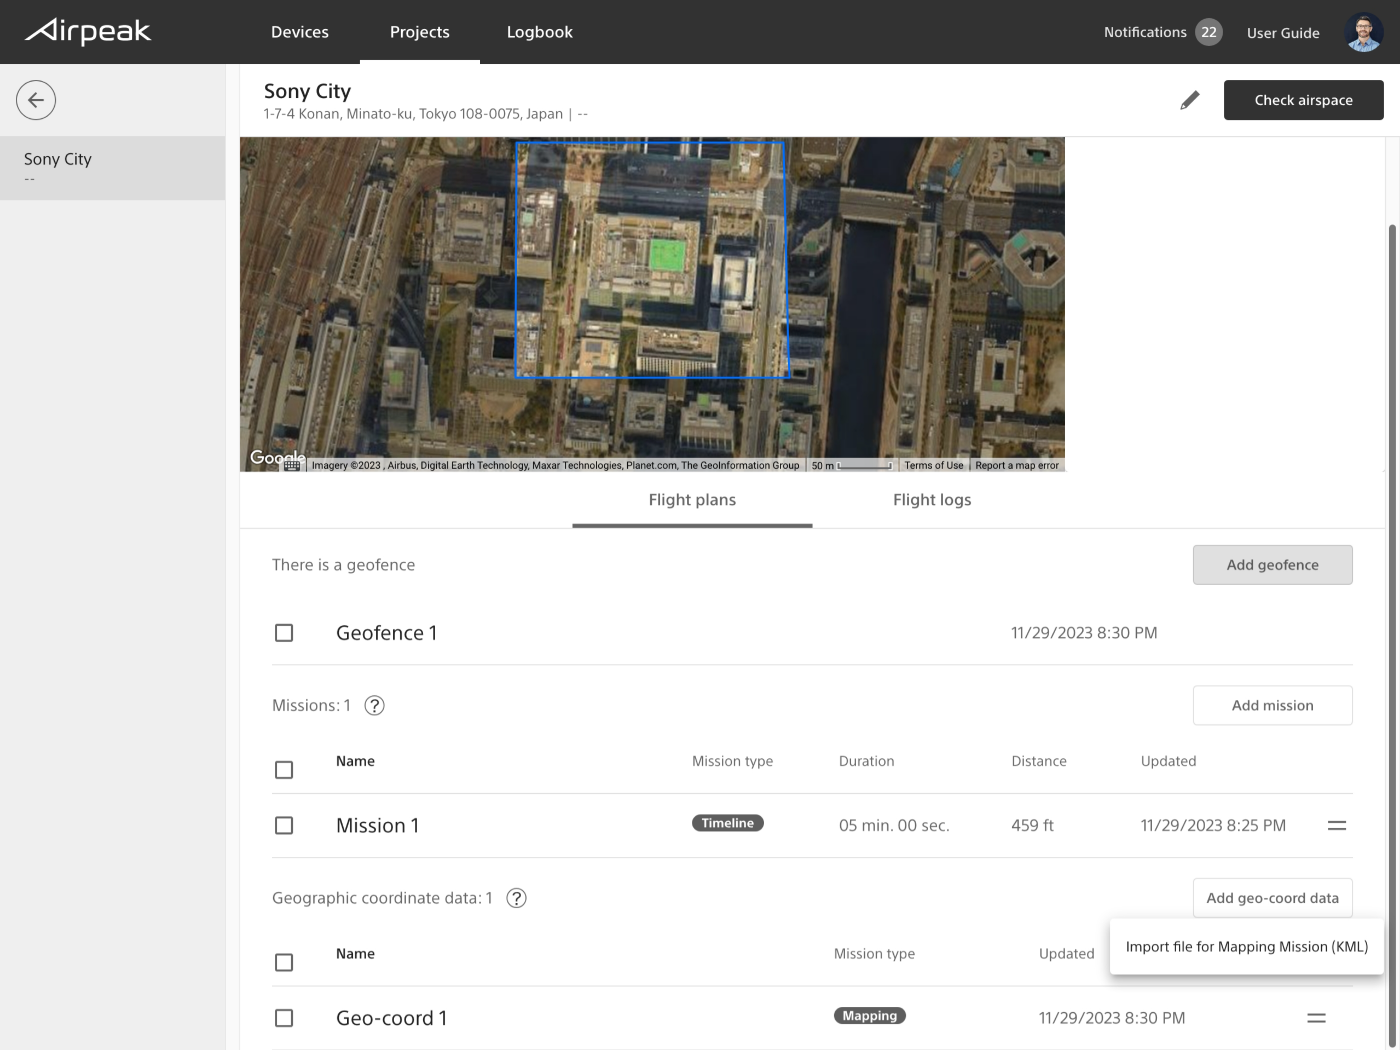Open the Geo-coord 1 entry
Viewport: 1400px width, 1050px height.
392,1018
